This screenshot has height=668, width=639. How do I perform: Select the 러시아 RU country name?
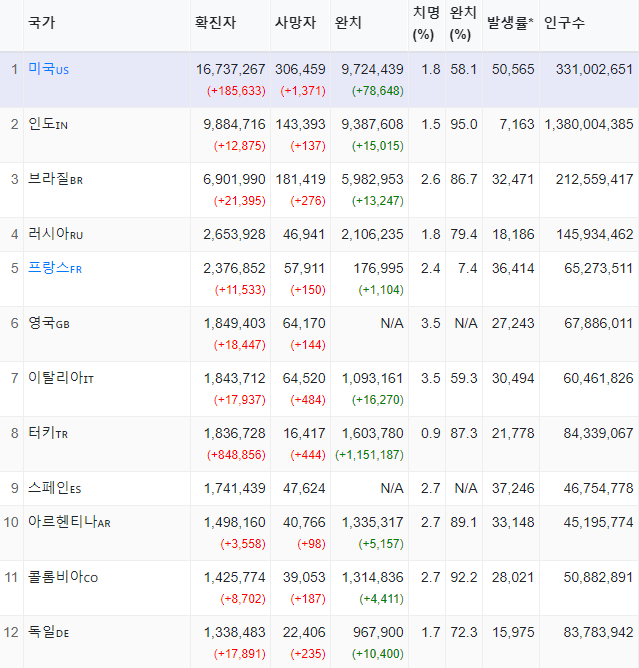(55, 234)
